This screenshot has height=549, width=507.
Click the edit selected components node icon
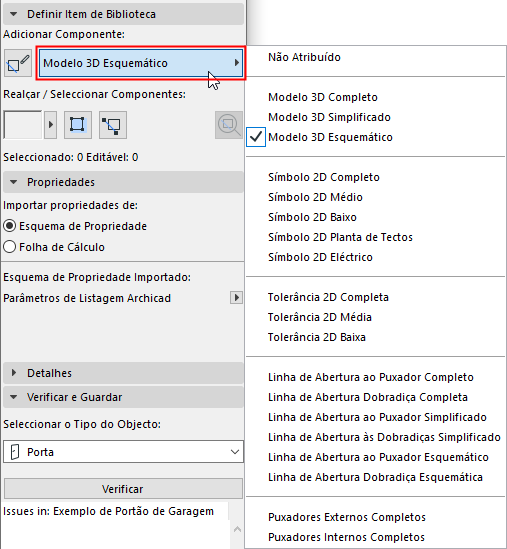click(x=113, y=125)
